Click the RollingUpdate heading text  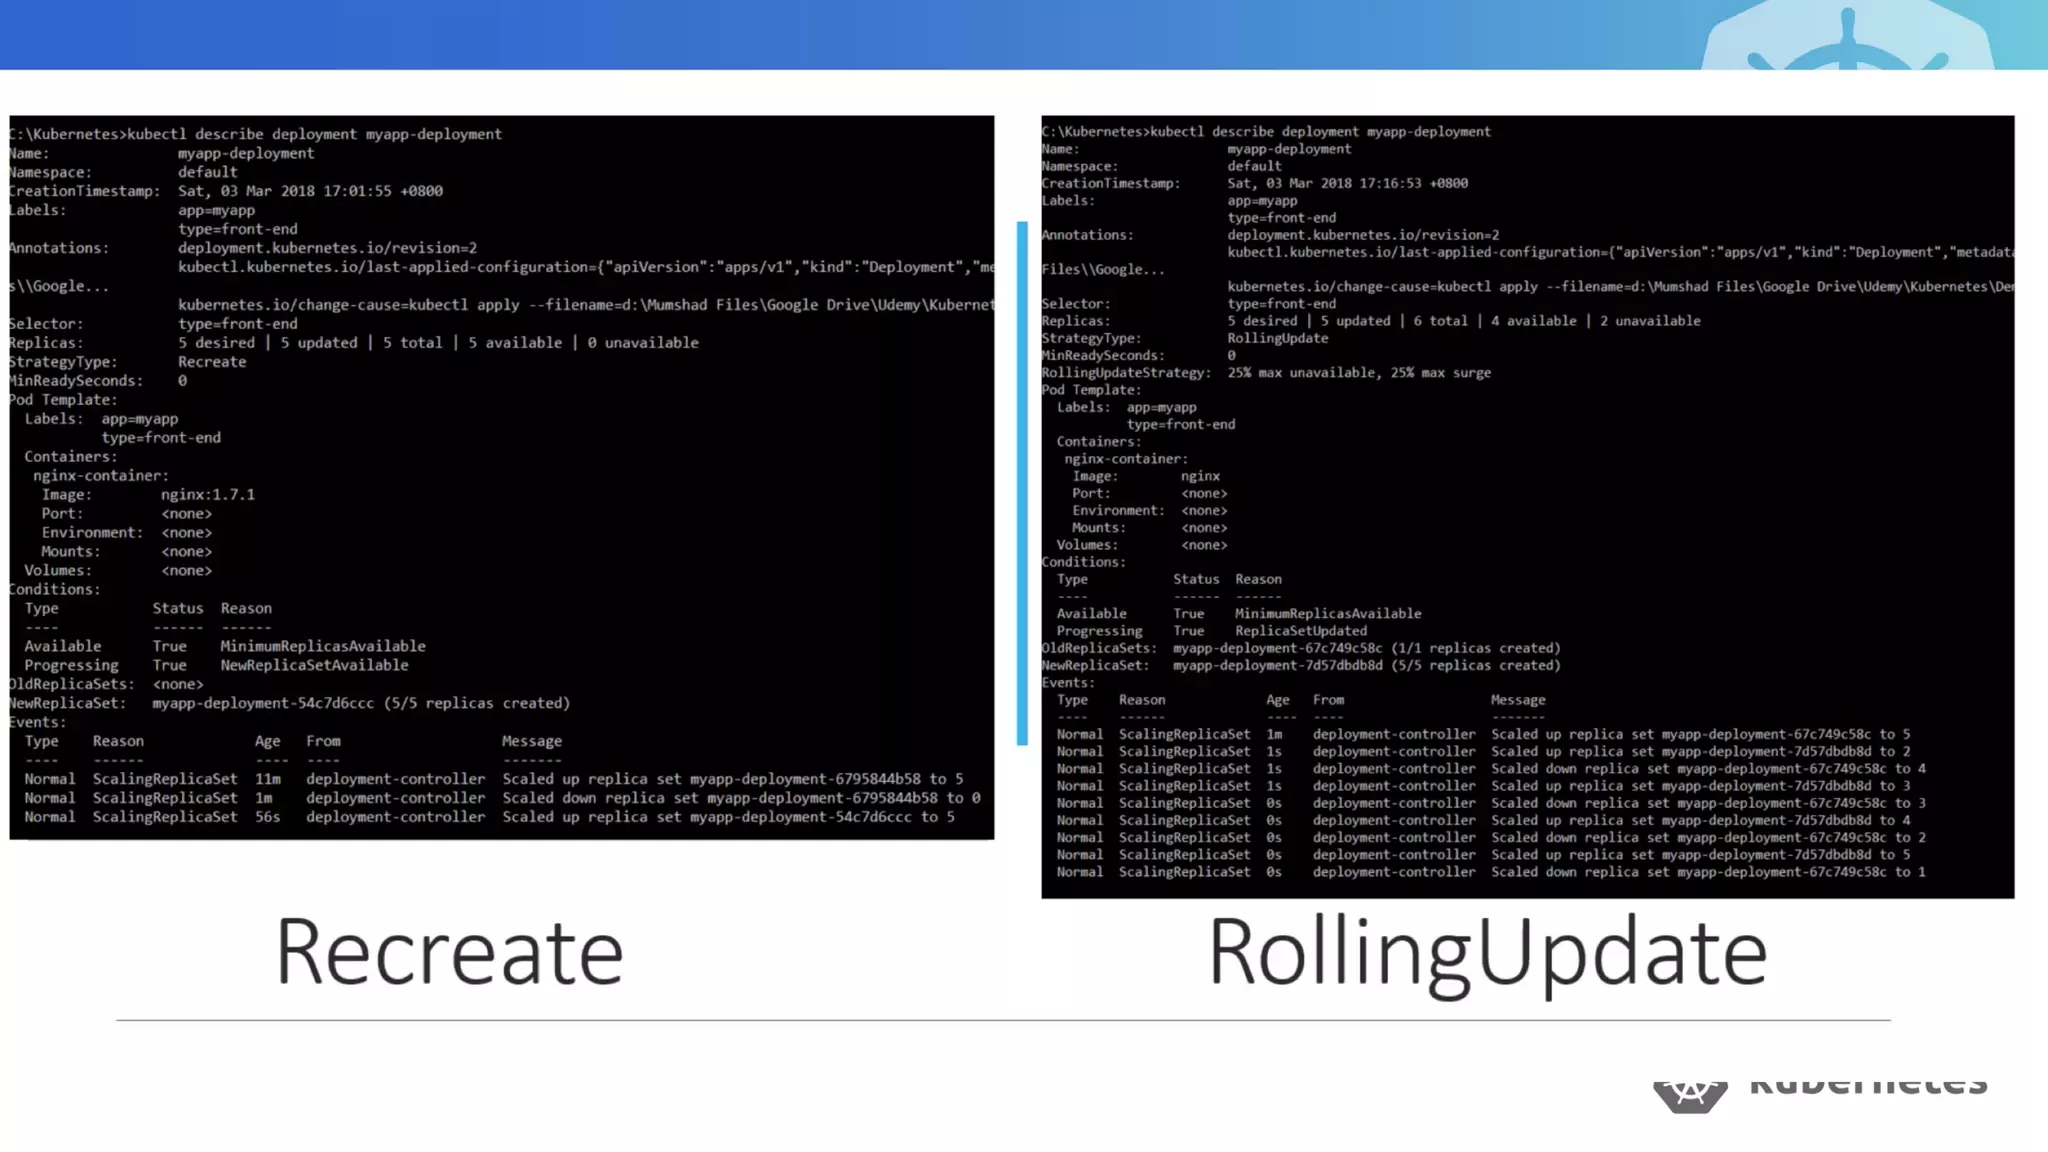tap(1487, 952)
